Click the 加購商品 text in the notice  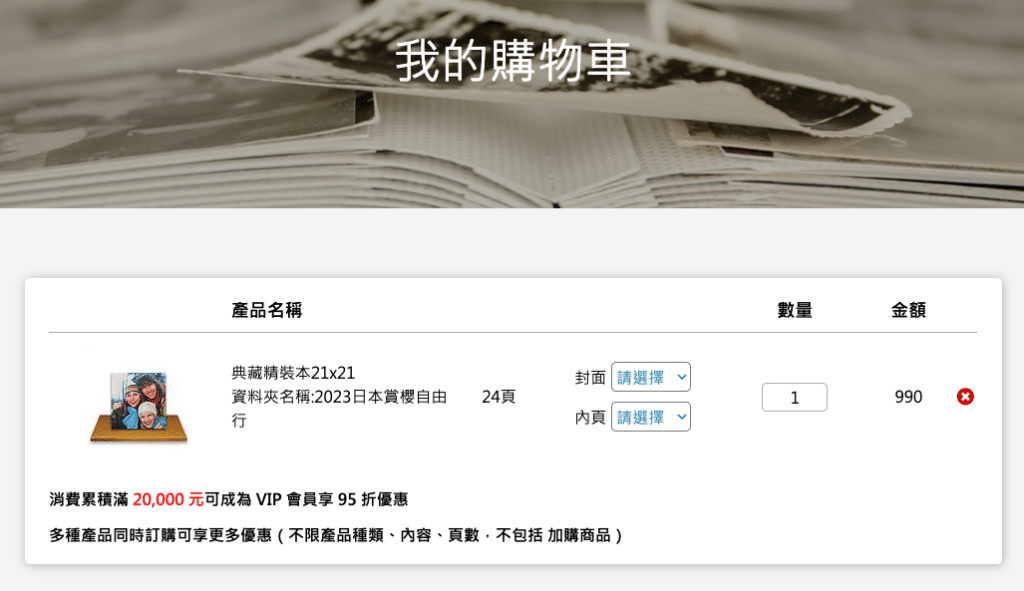(x=579, y=535)
